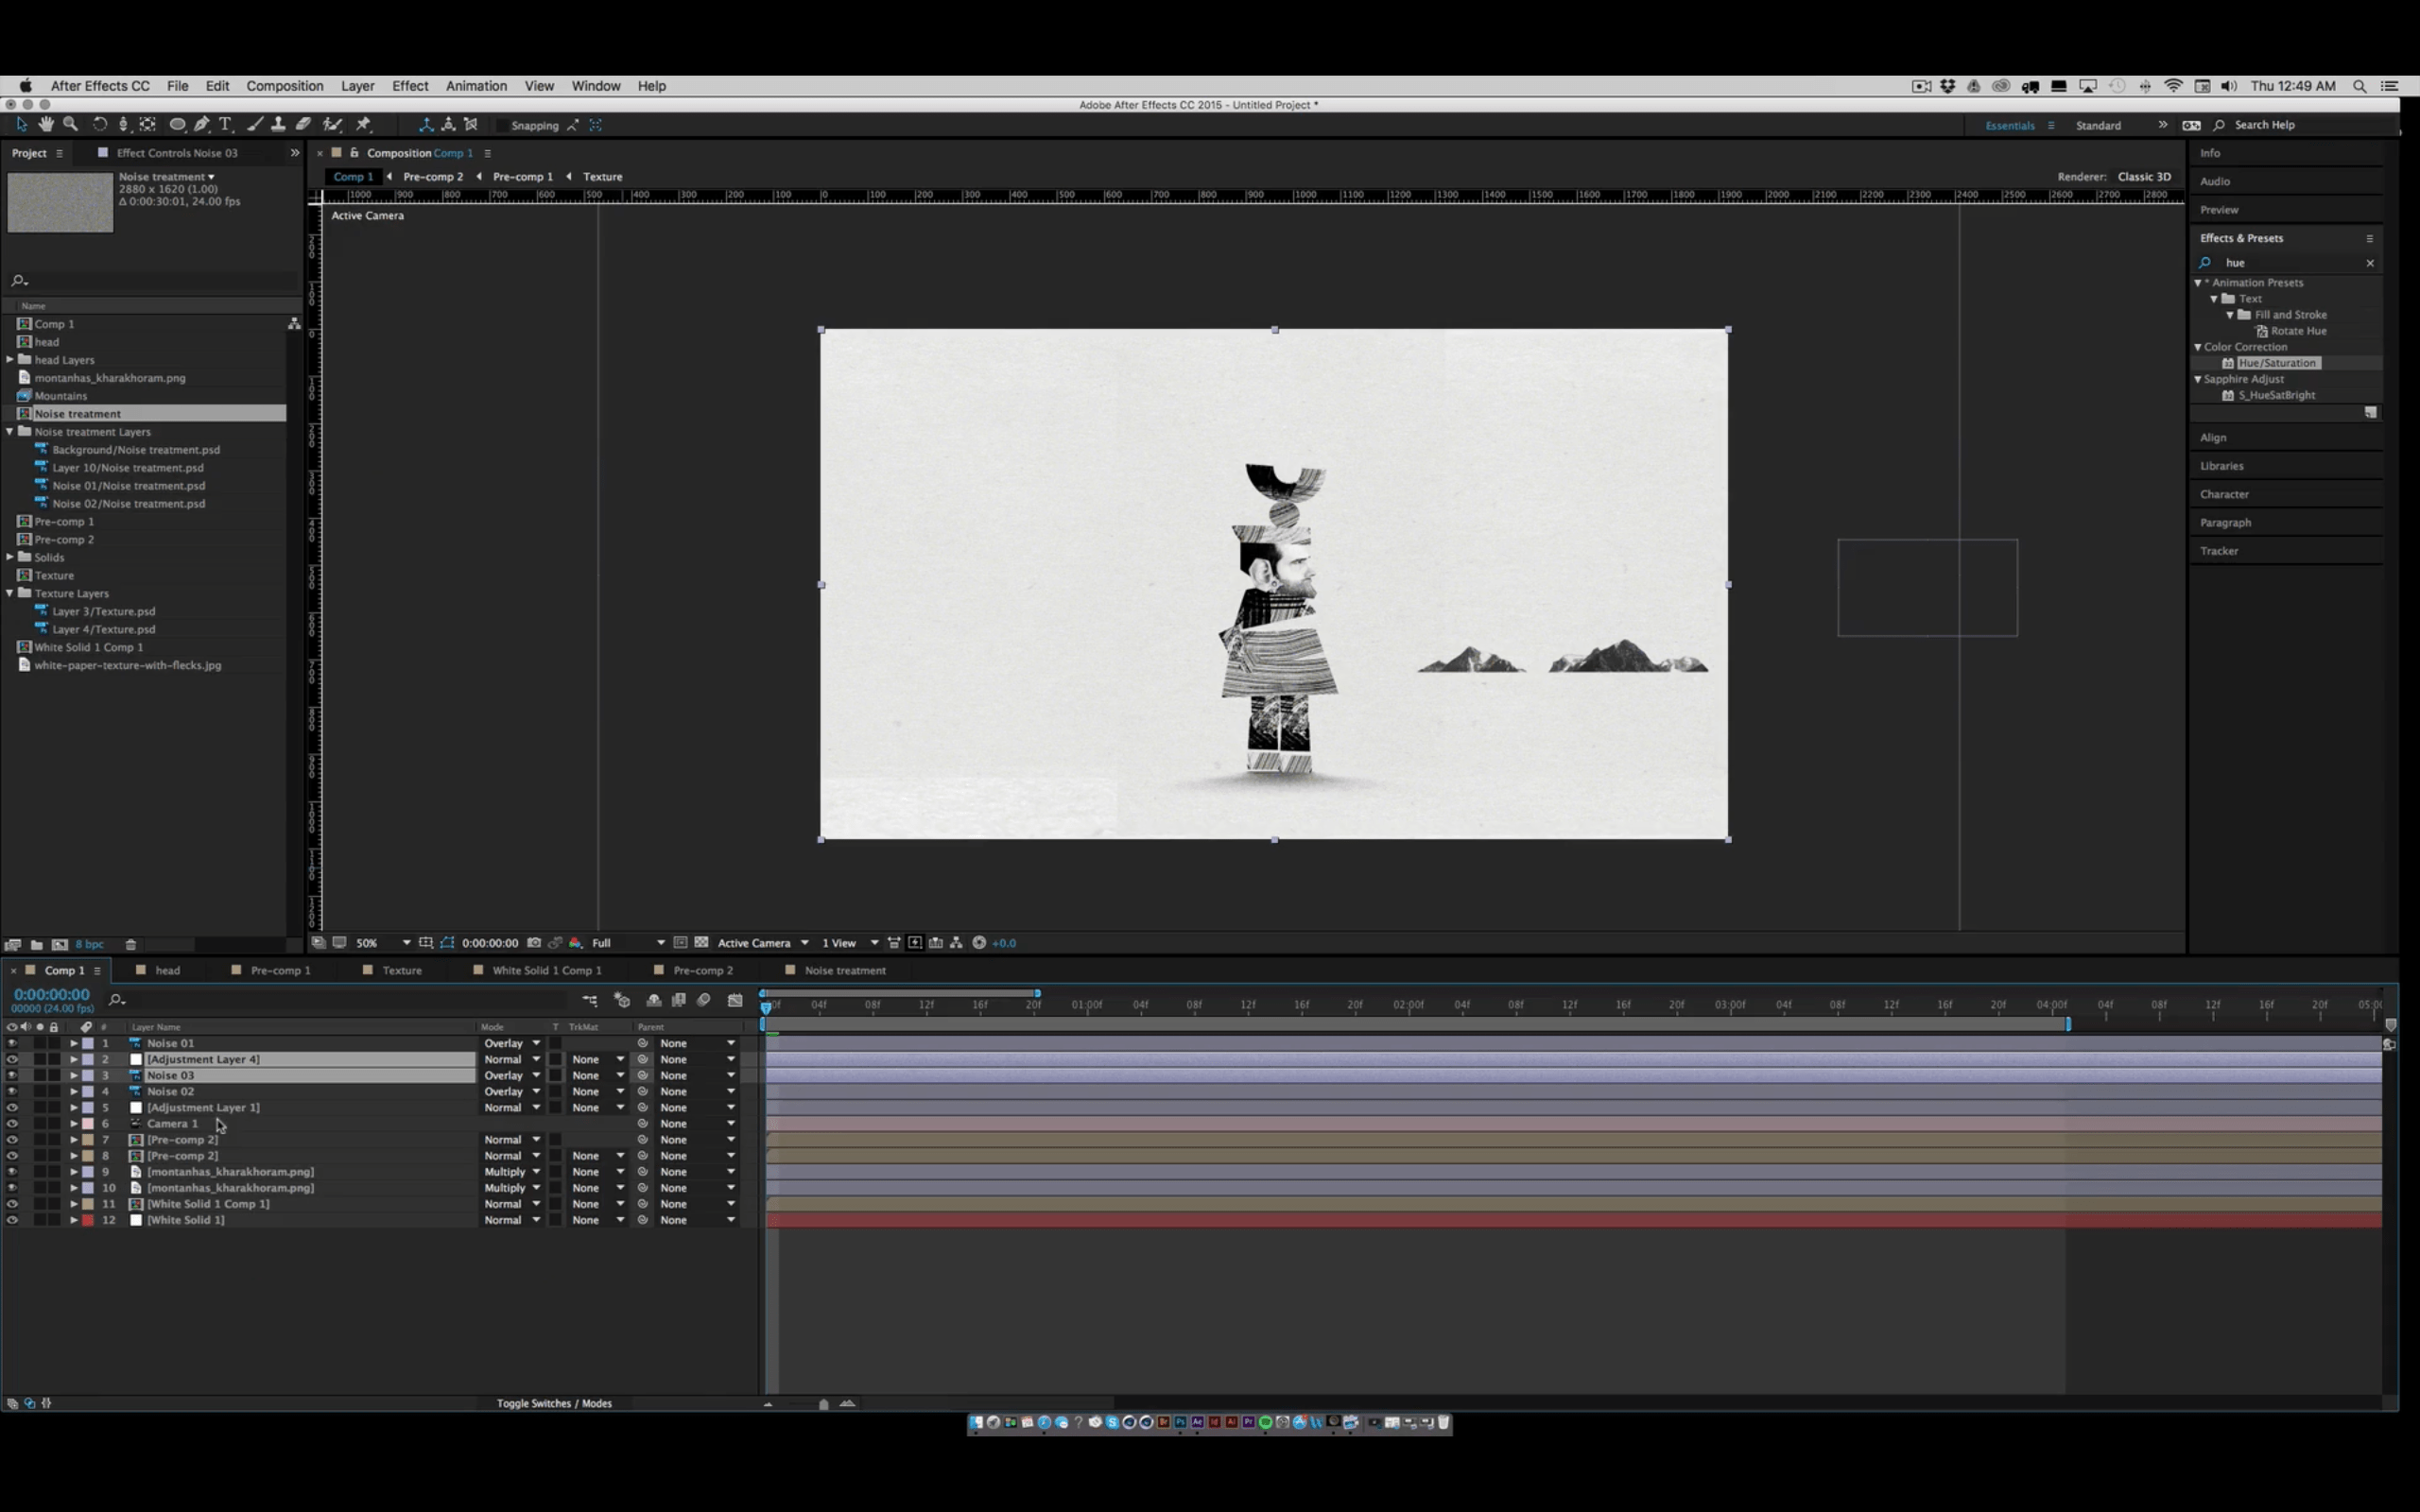Open the Animation menu
This screenshot has height=1512, width=2420.
476,86
